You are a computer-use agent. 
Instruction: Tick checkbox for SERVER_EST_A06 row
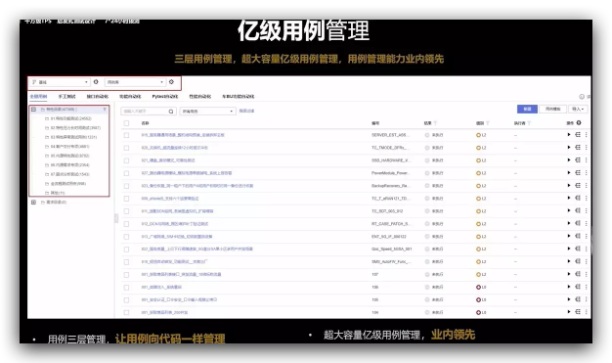126,135
